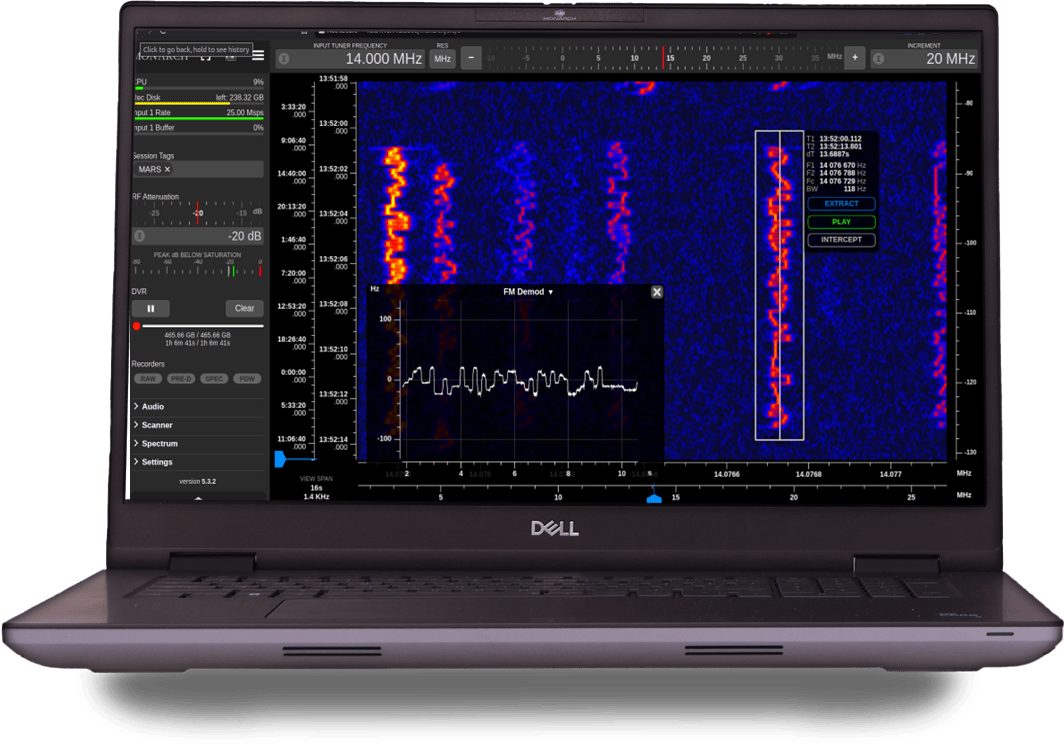The width and height of the screenshot is (1064, 744).
Task: Expand the Audio section
Action: pos(153,407)
